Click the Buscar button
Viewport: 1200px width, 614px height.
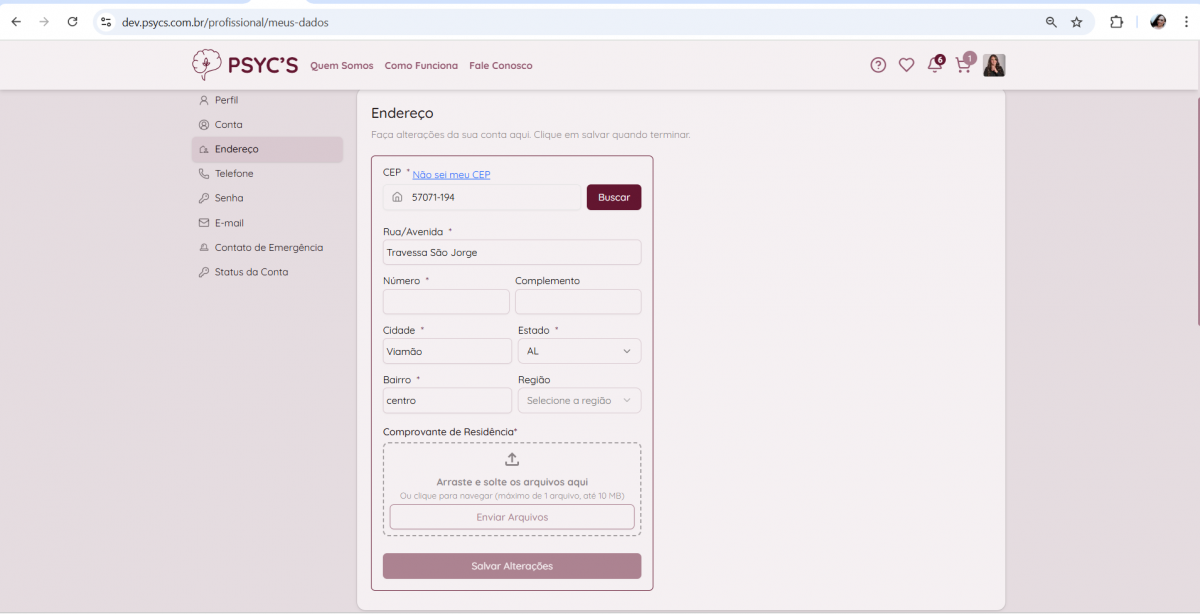(x=614, y=197)
